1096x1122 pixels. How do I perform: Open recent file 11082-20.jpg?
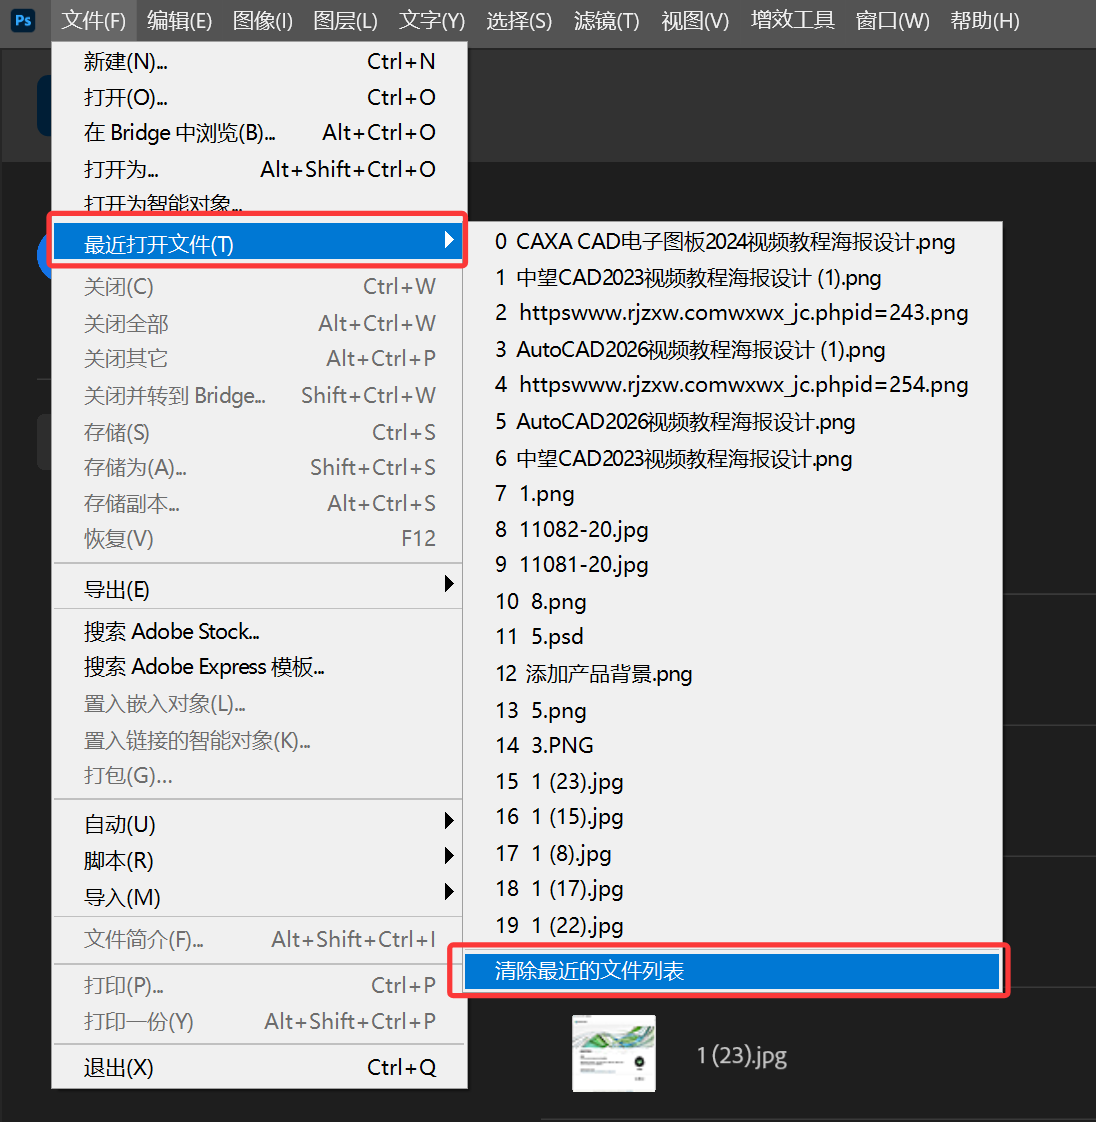coord(733,530)
